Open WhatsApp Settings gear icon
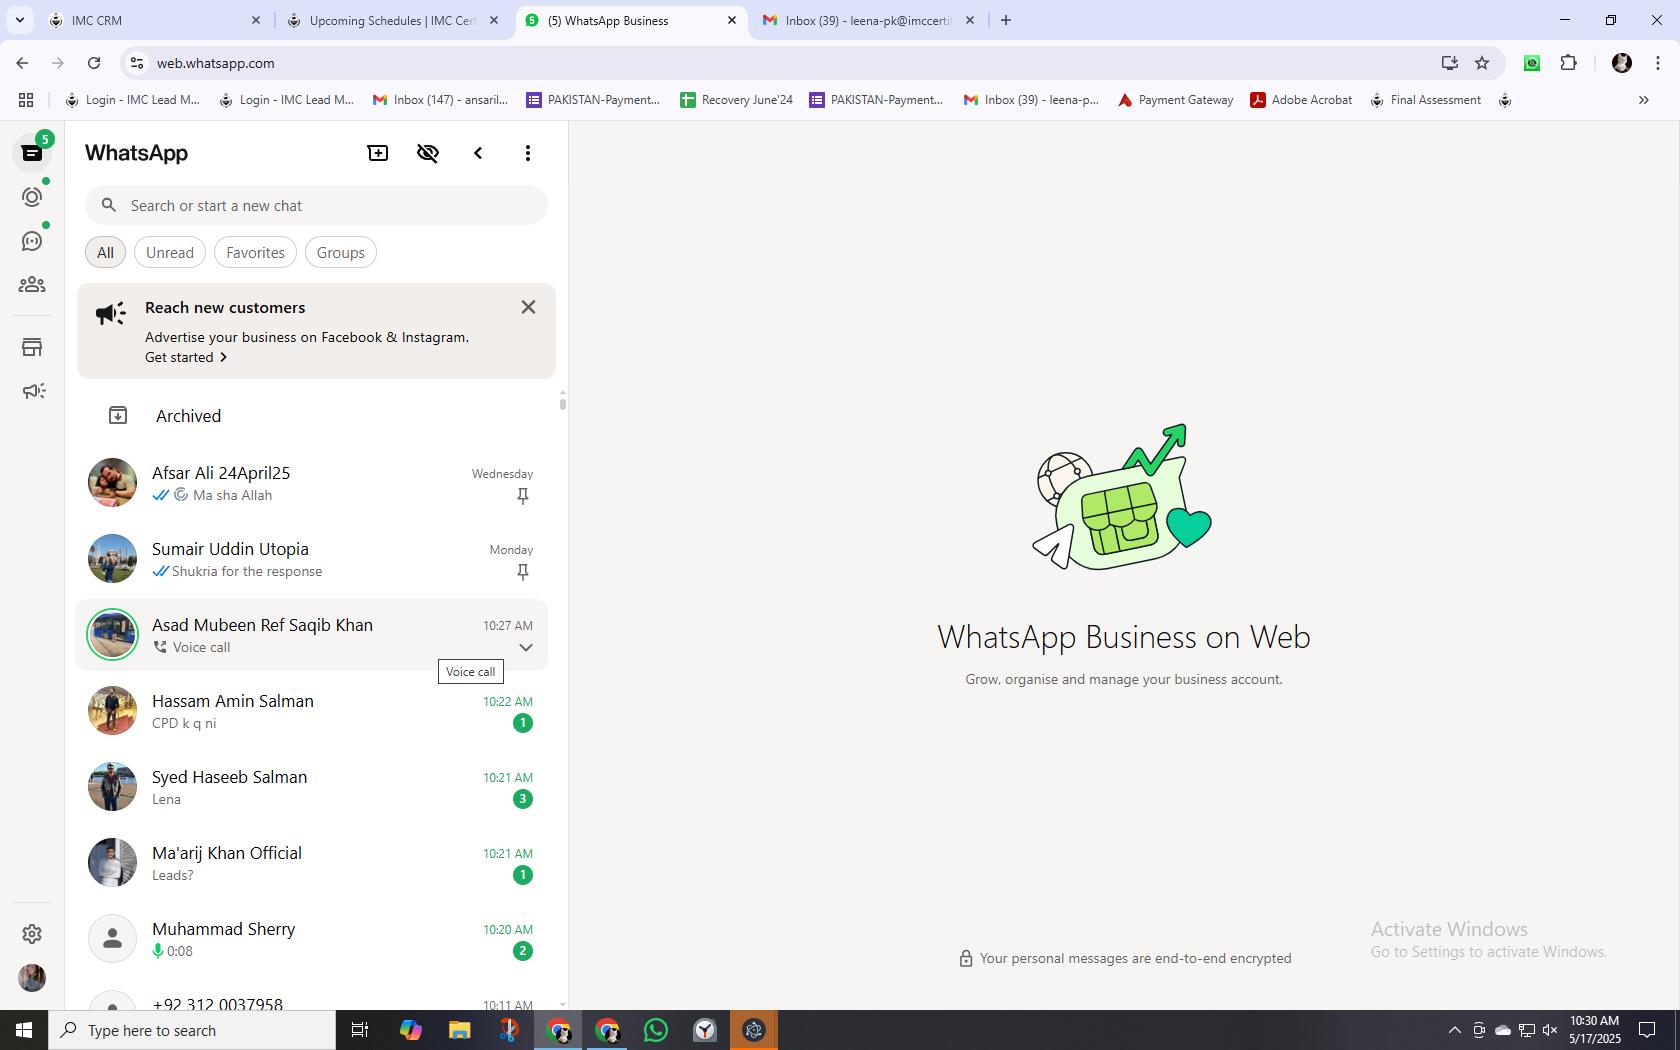 coord(32,934)
